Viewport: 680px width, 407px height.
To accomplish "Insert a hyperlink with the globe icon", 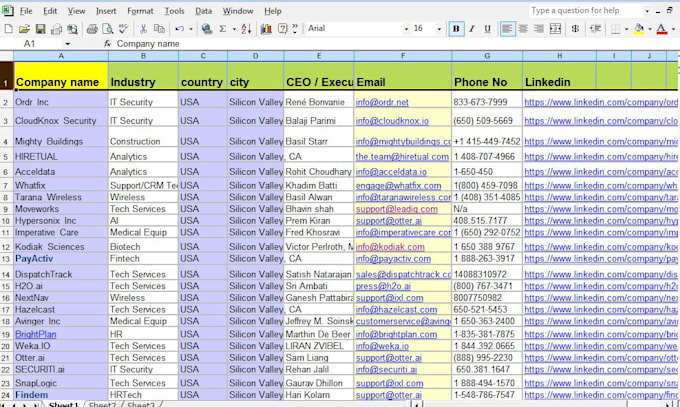I will click(x=207, y=29).
